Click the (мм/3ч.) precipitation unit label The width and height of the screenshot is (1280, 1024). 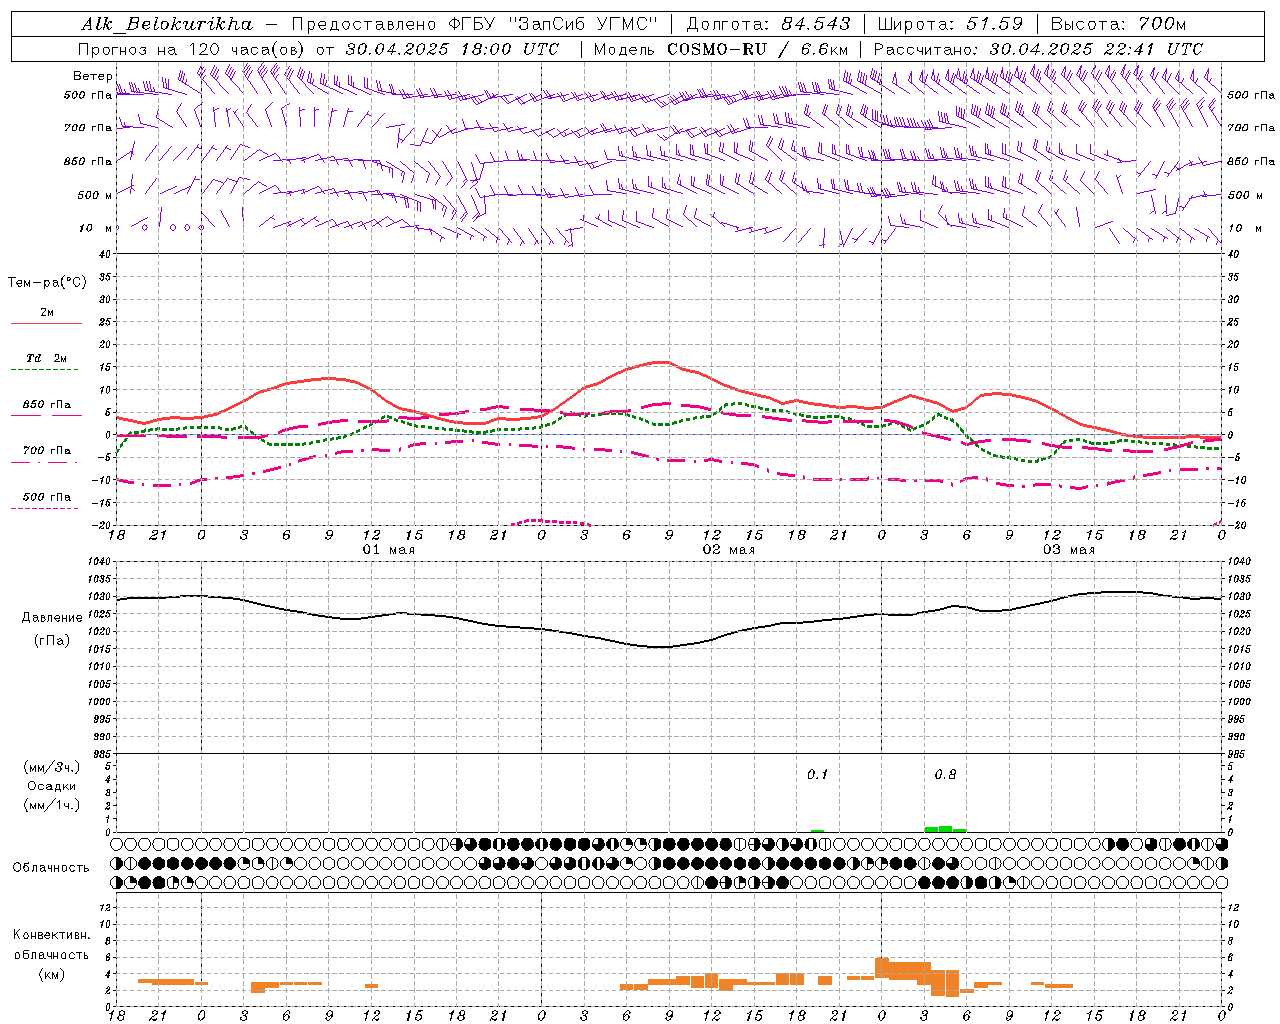(51, 767)
